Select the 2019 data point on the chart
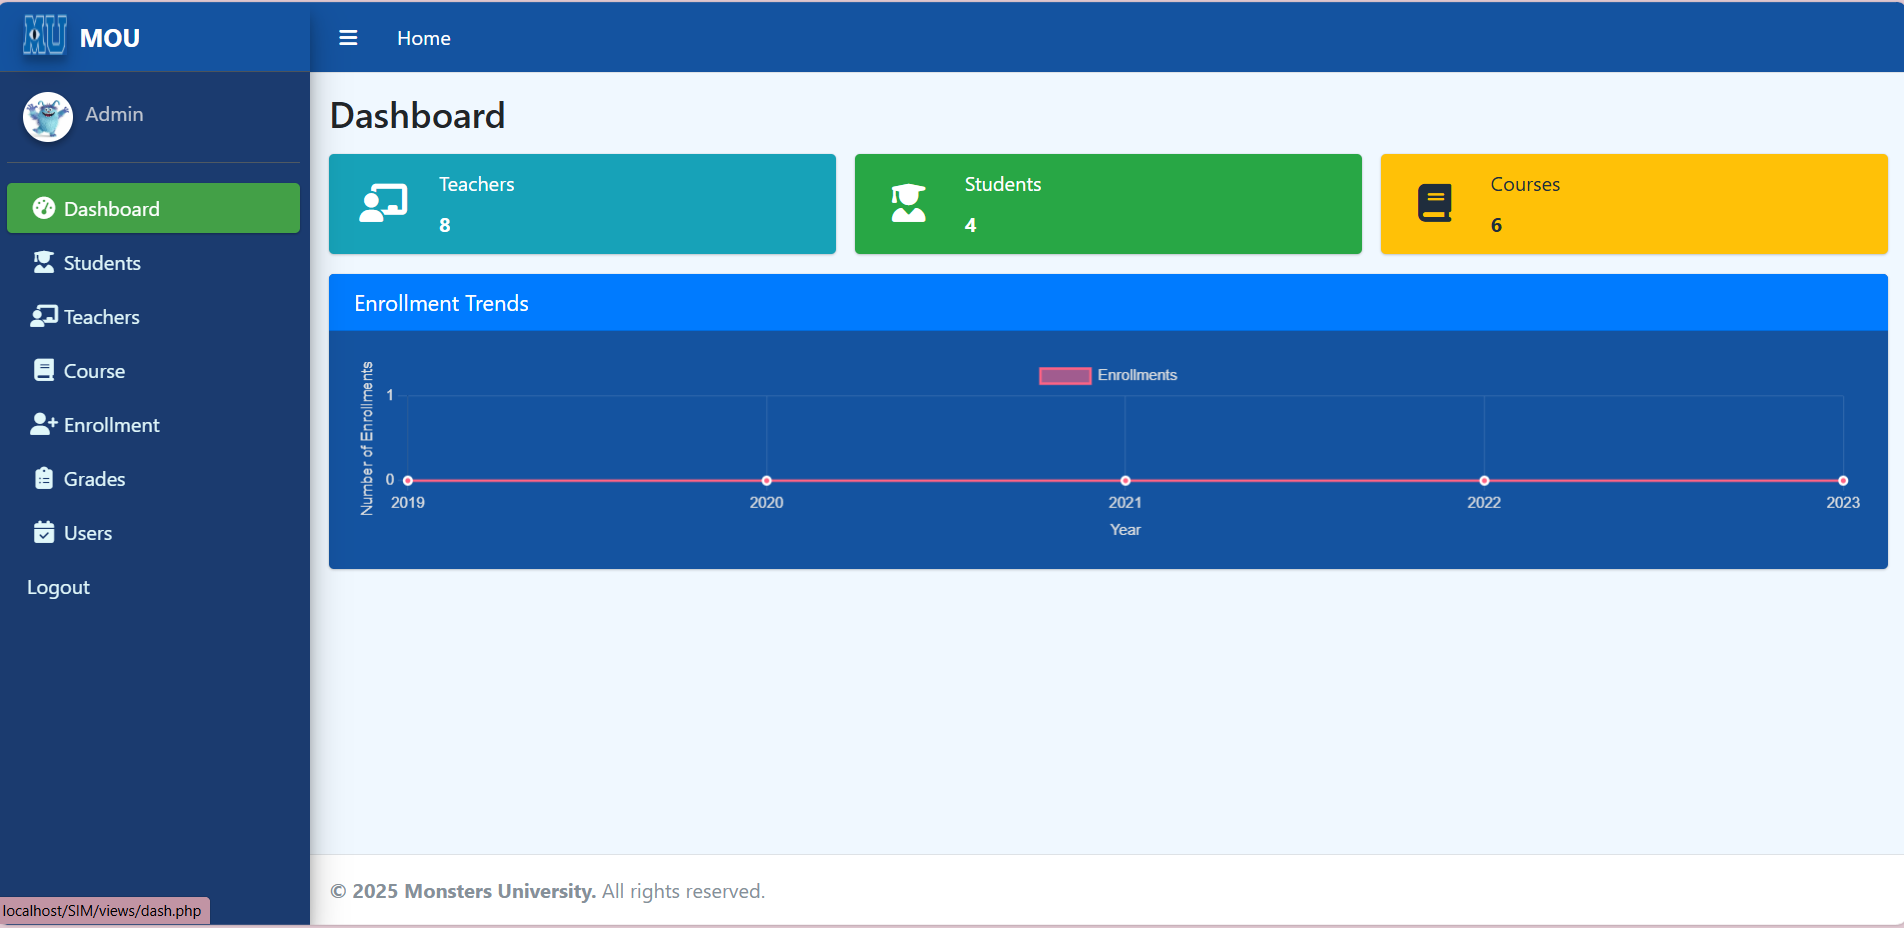The width and height of the screenshot is (1904, 928). click(408, 481)
